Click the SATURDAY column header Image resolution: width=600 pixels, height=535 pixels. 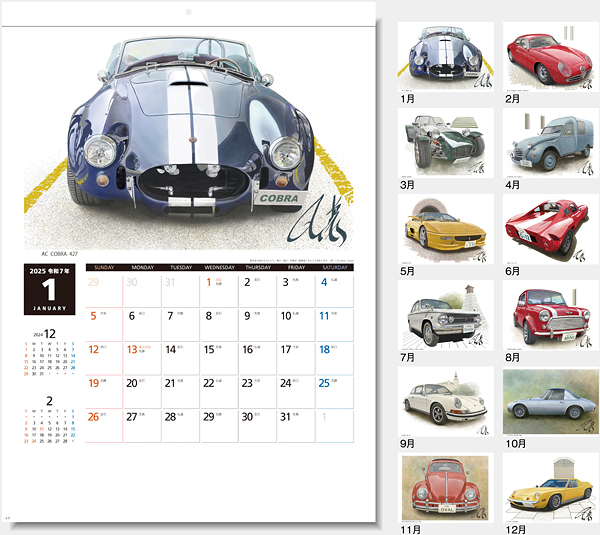[335, 268]
